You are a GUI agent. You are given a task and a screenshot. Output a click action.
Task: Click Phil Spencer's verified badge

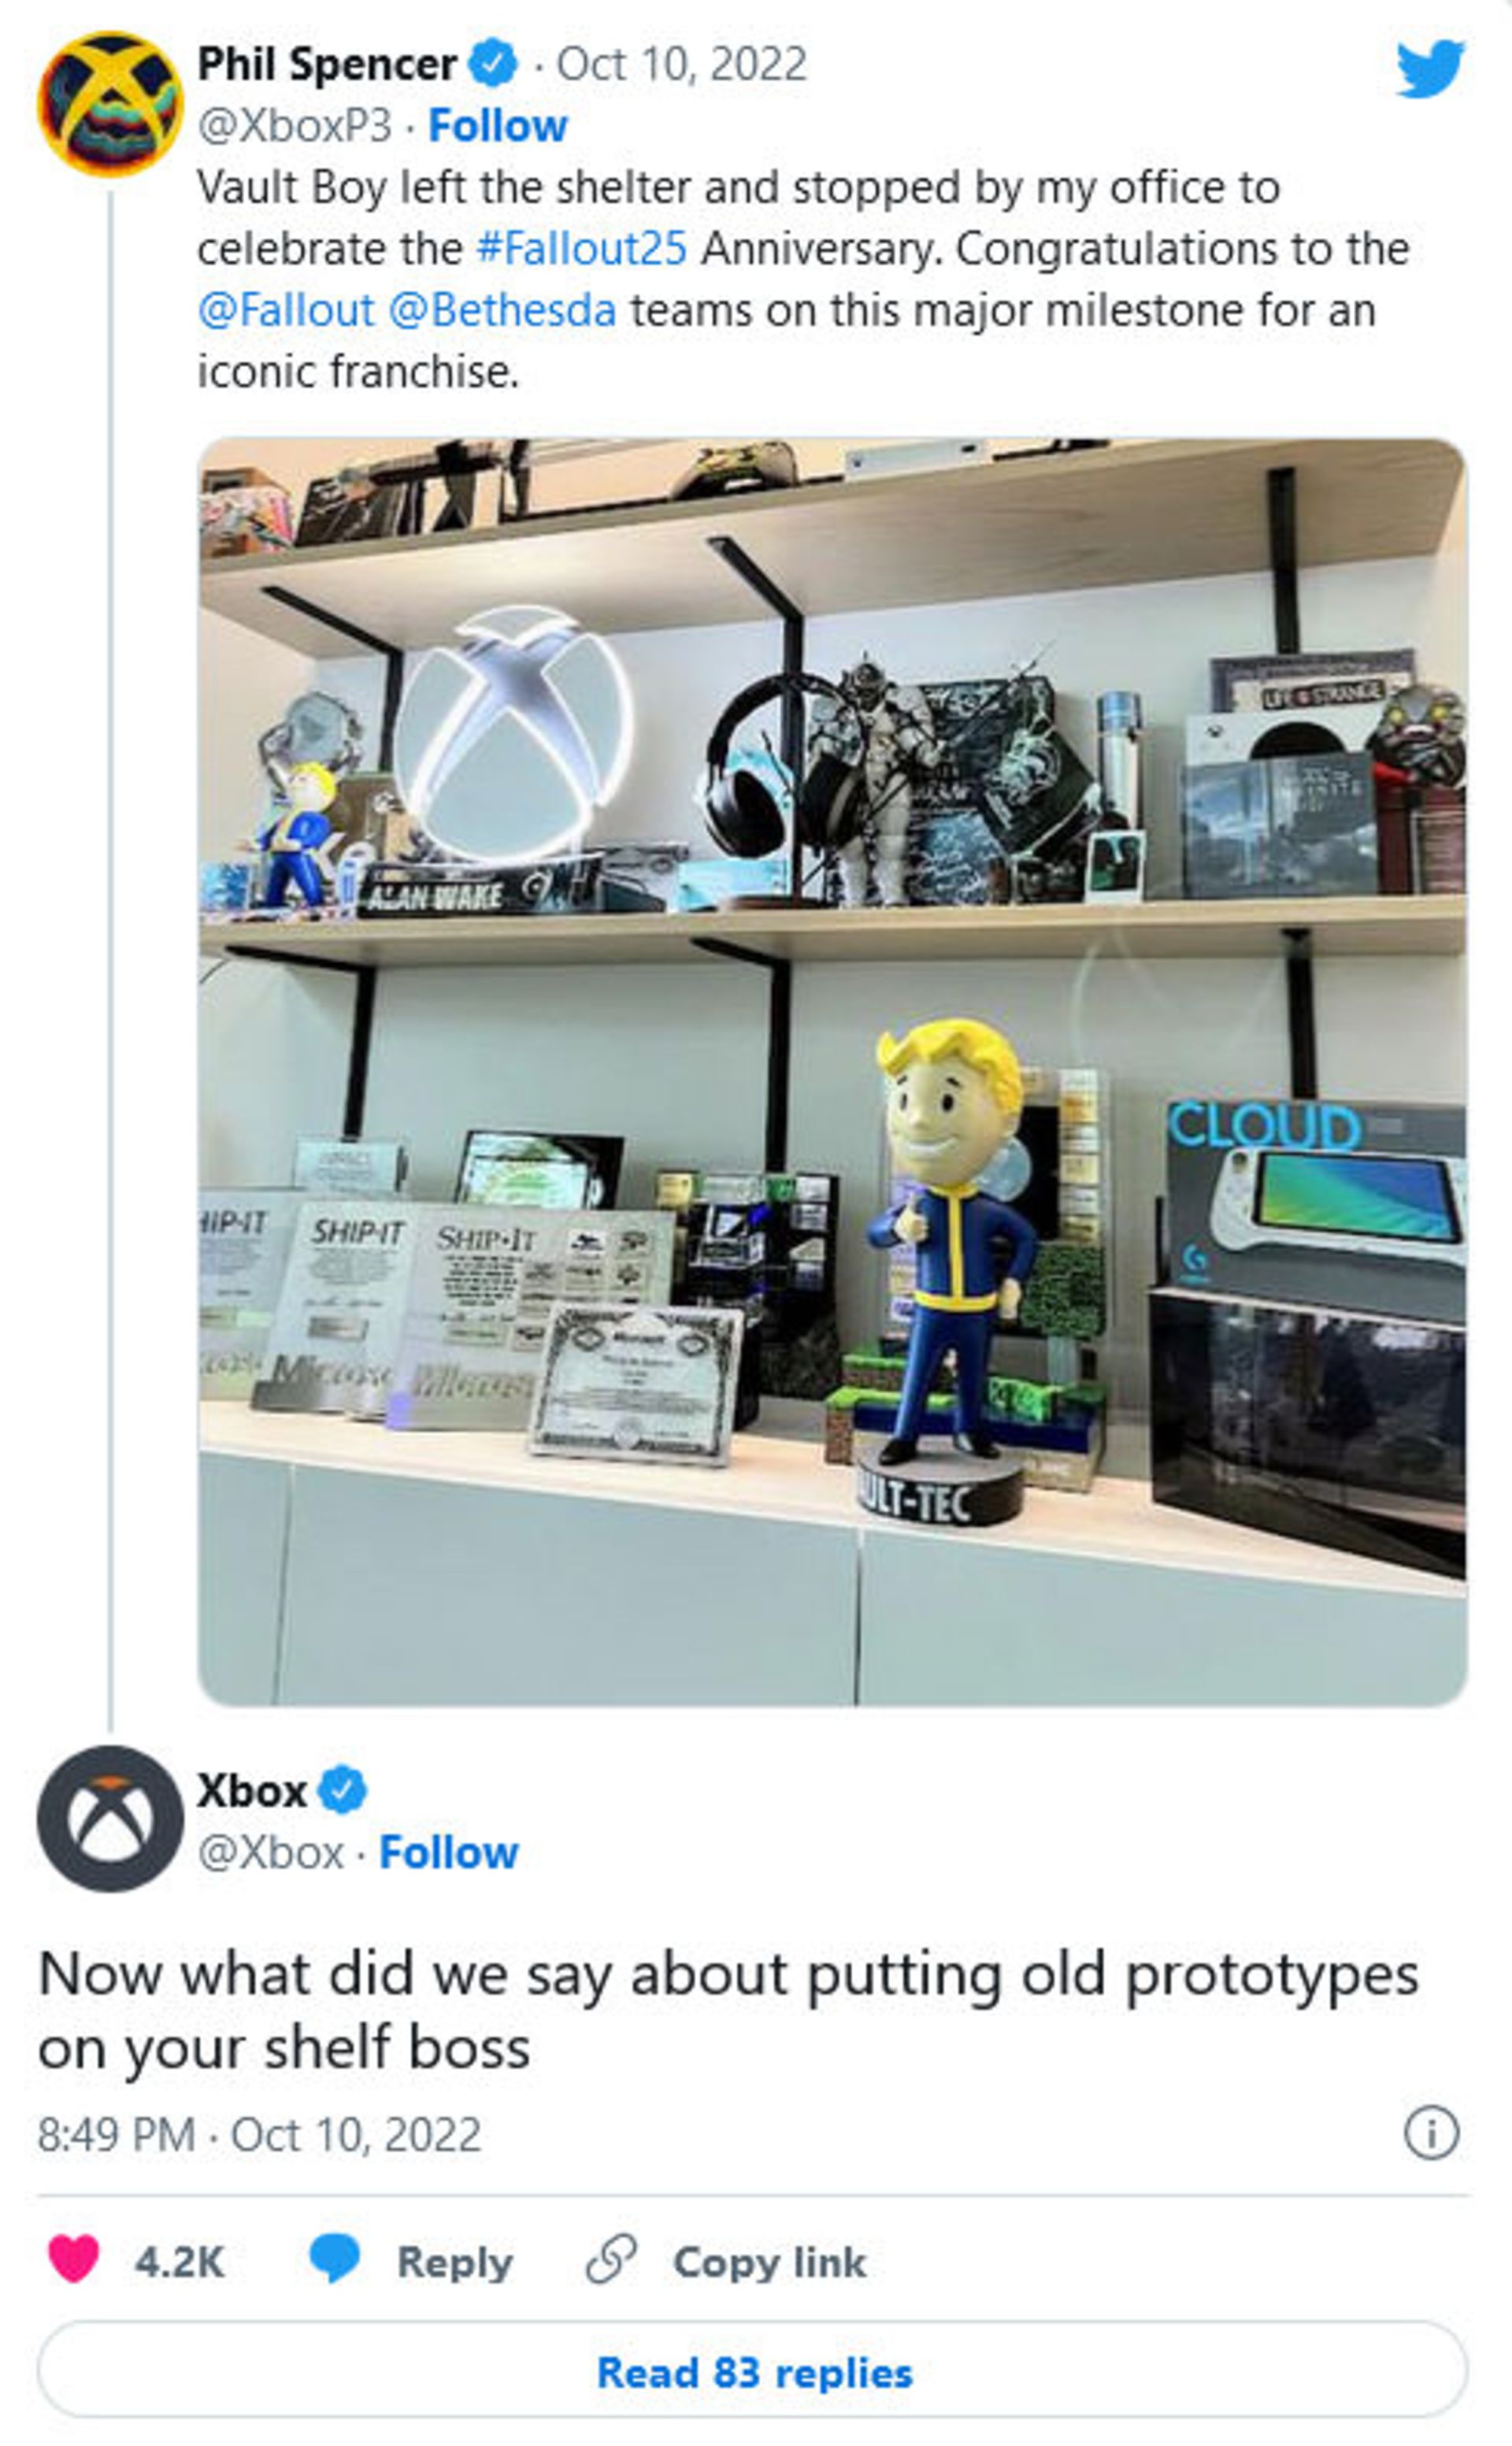(x=494, y=64)
